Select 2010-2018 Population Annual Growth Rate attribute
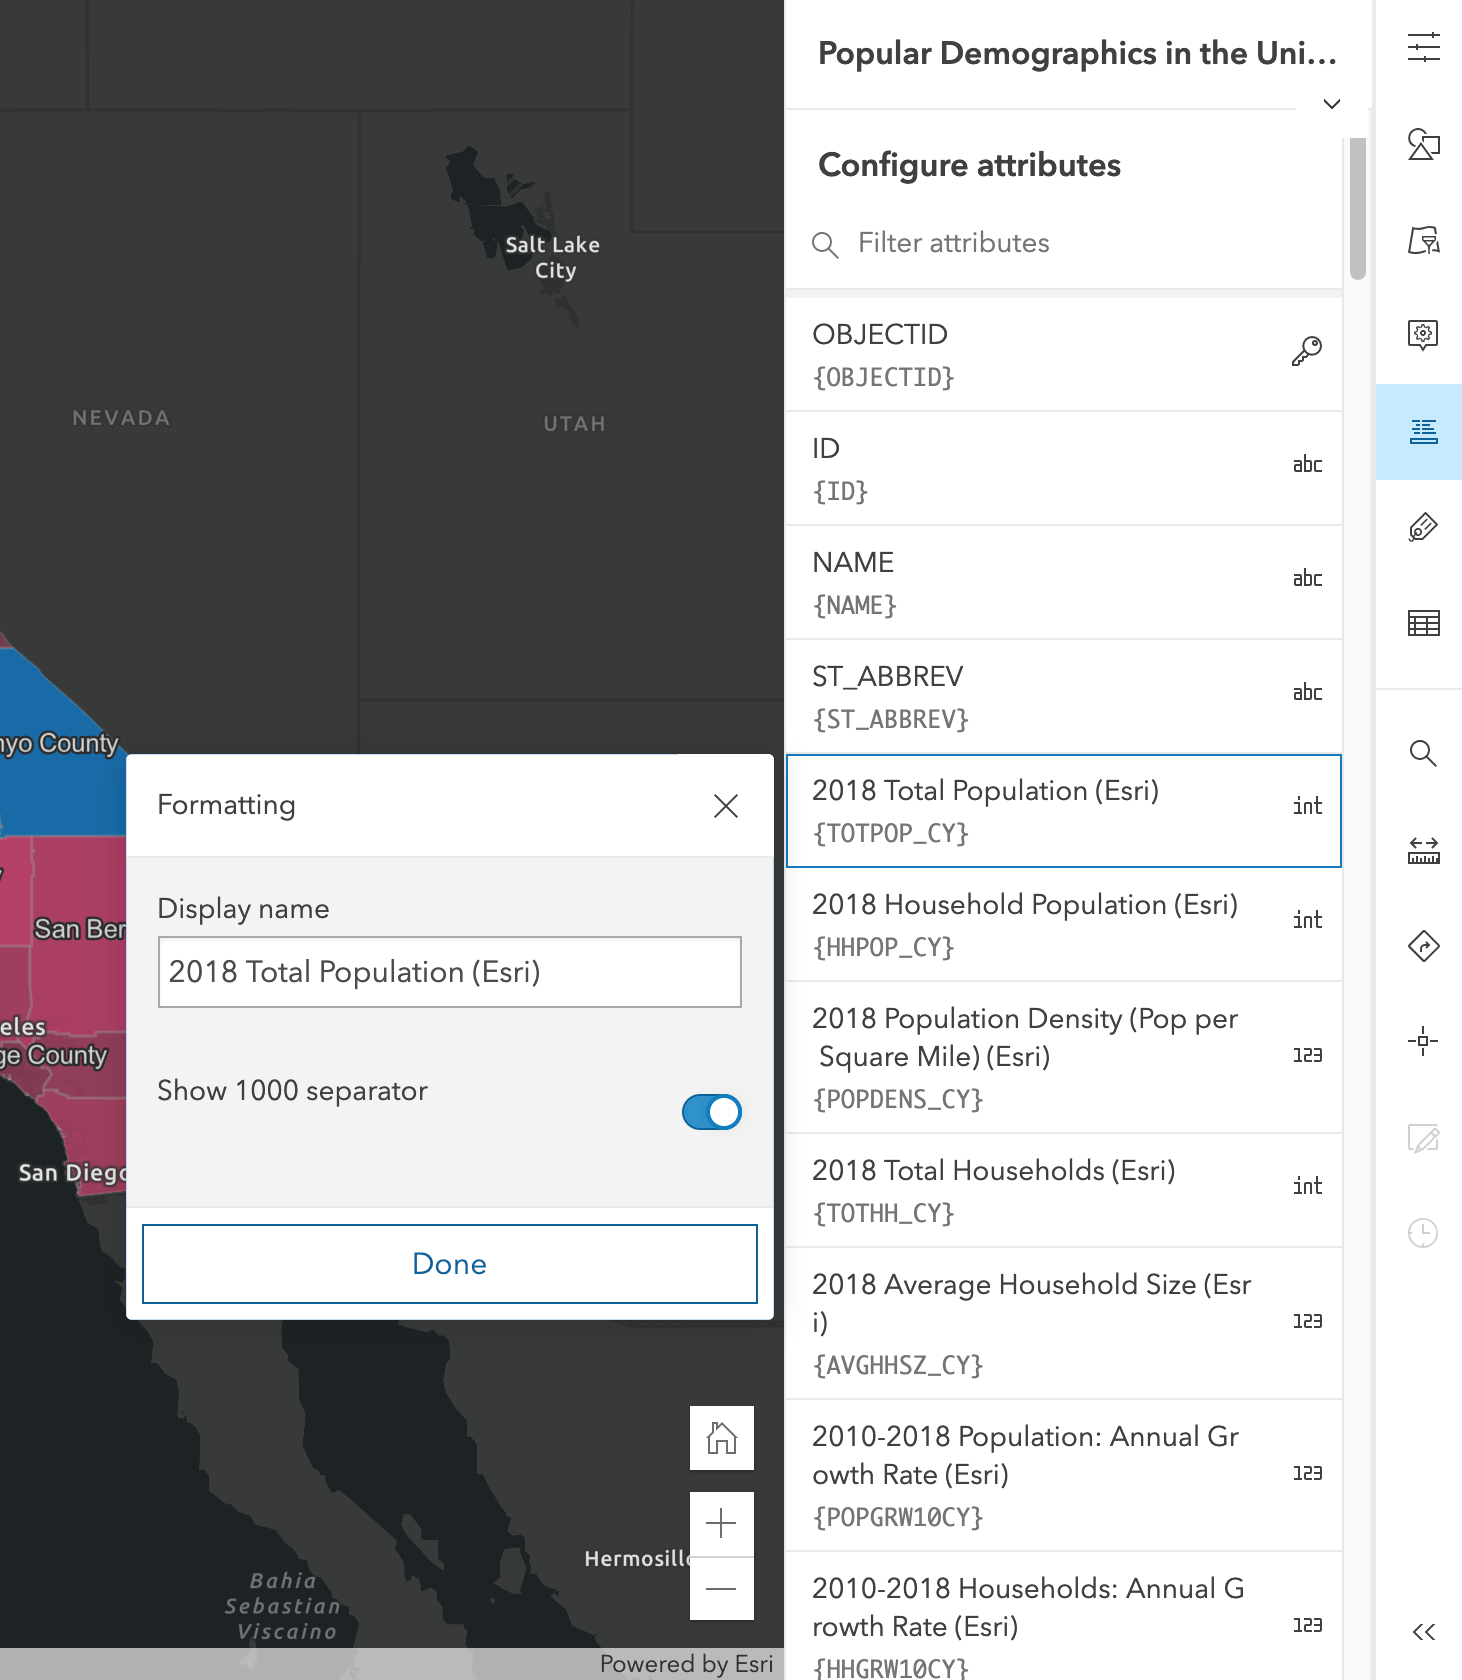The image size is (1462, 1680). click(1064, 1476)
